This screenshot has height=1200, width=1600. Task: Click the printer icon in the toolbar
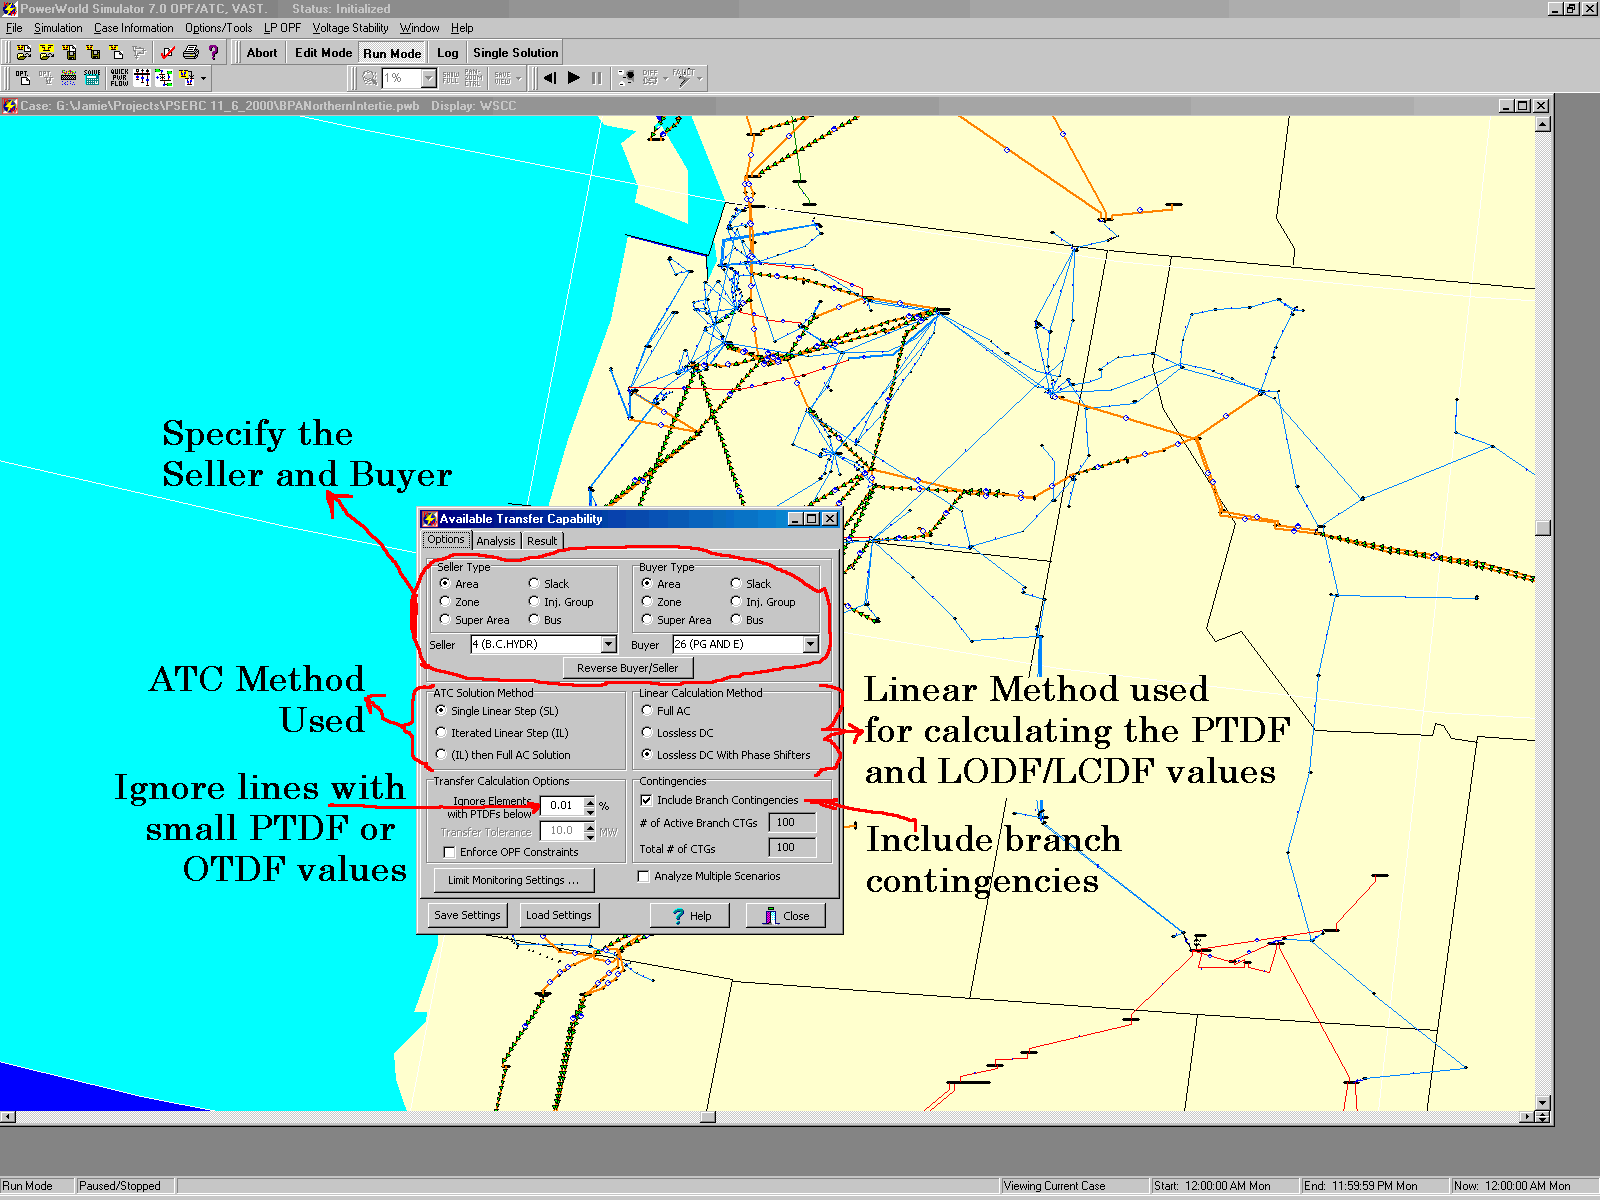(x=190, y=52)
